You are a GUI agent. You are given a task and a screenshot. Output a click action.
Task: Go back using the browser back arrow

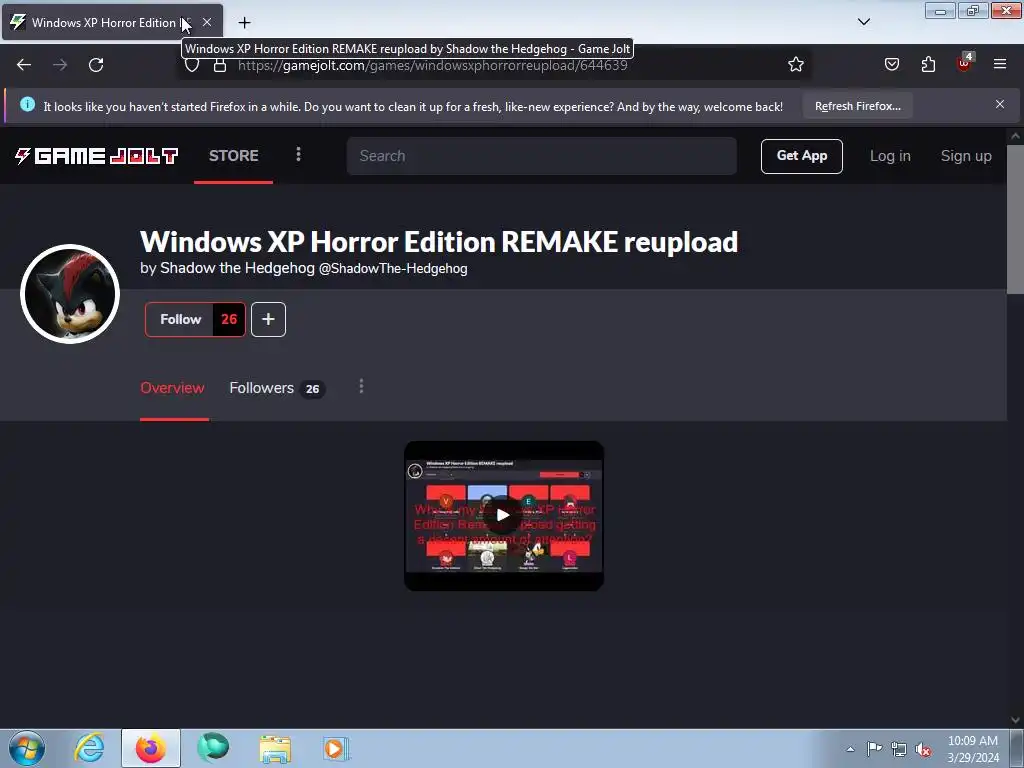(x=24, y=65)
